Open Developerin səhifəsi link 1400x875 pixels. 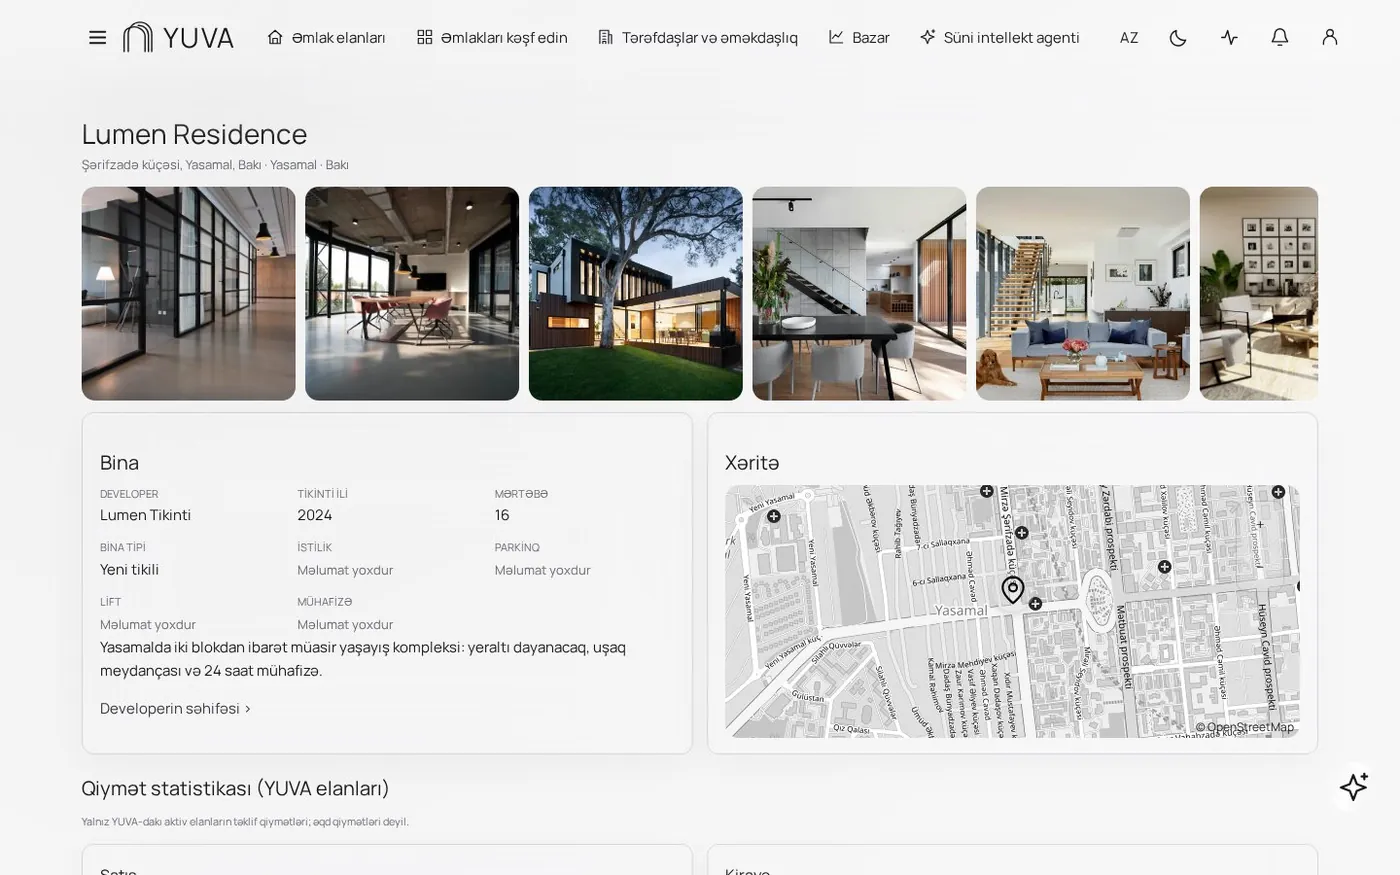175,709
